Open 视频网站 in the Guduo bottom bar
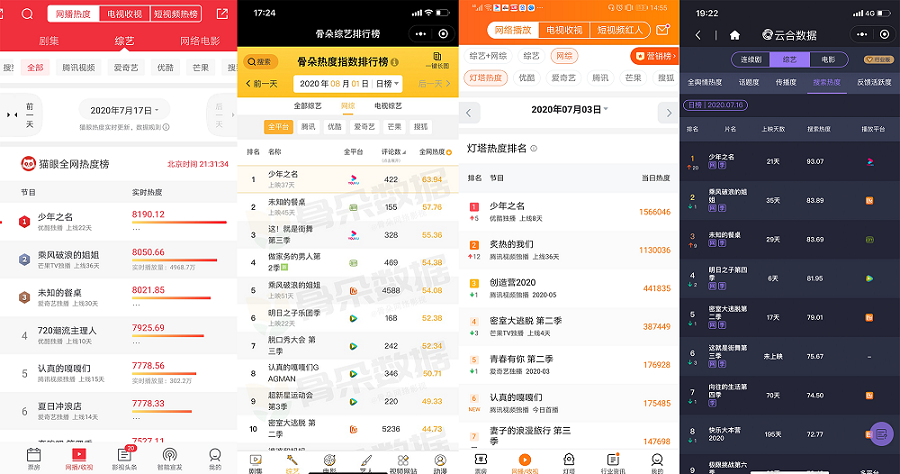Screen dimensions: 900x474 click(x=403, y=464)
